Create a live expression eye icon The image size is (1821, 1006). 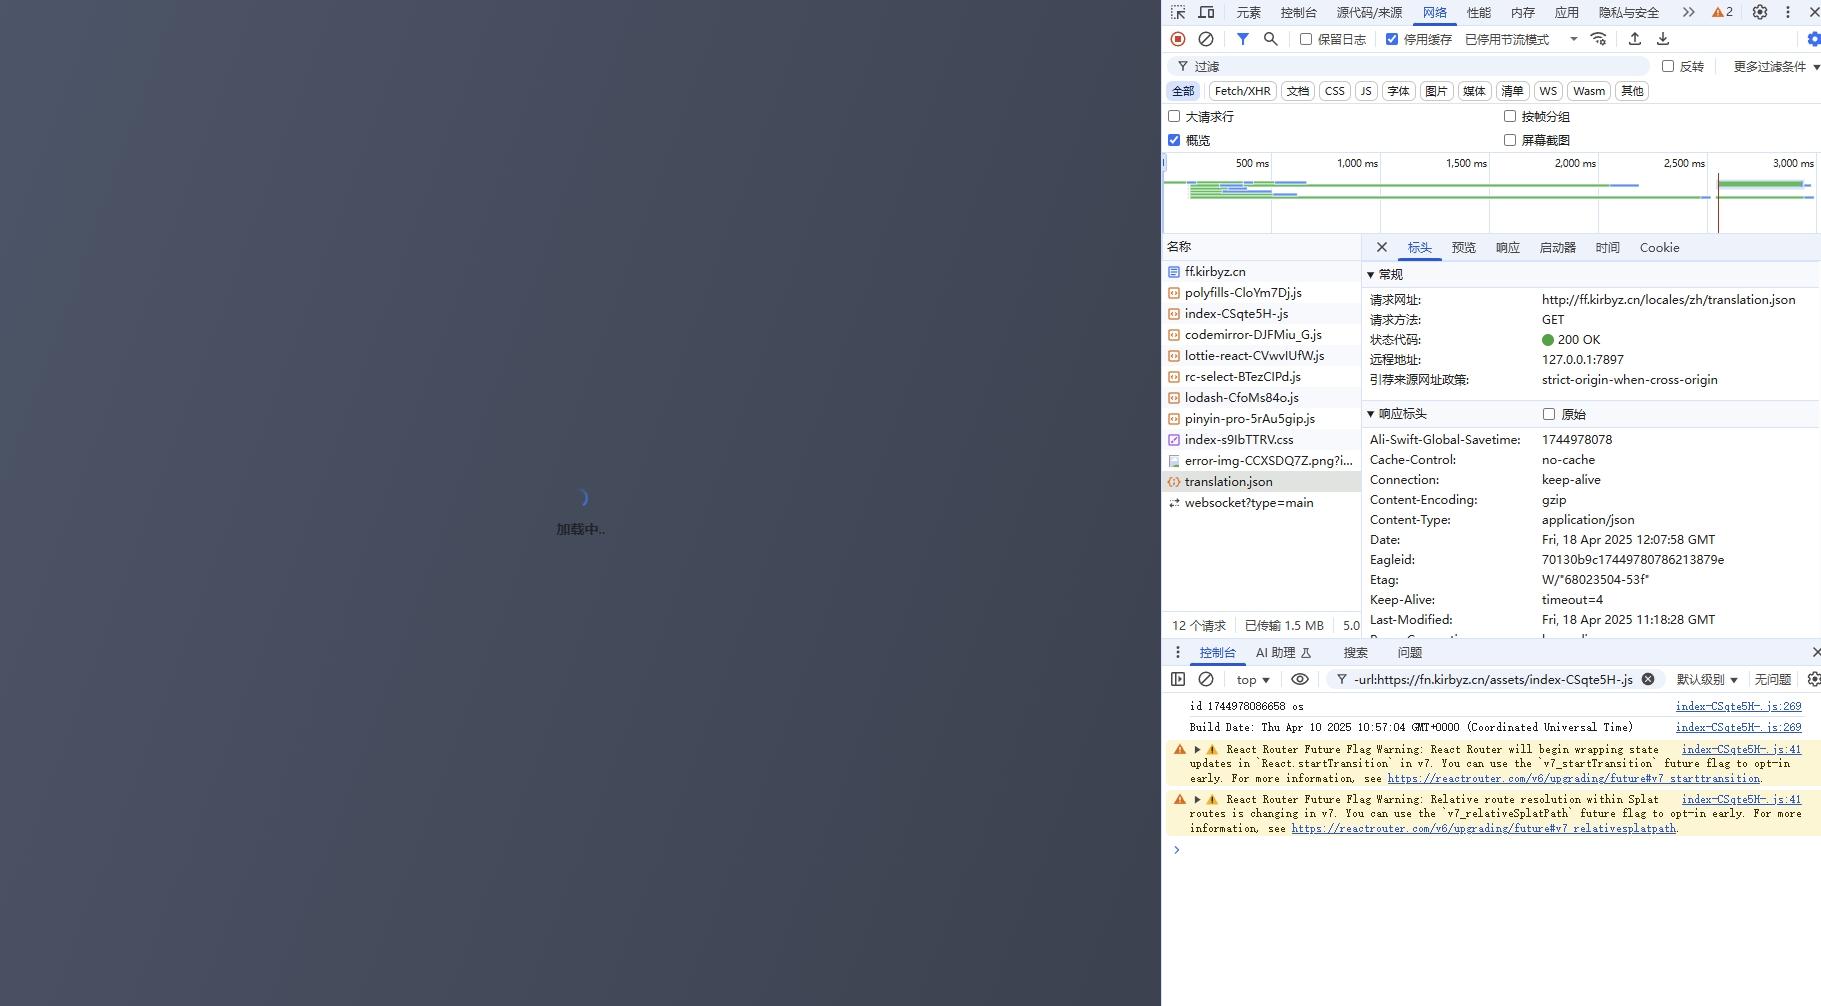1300,679
